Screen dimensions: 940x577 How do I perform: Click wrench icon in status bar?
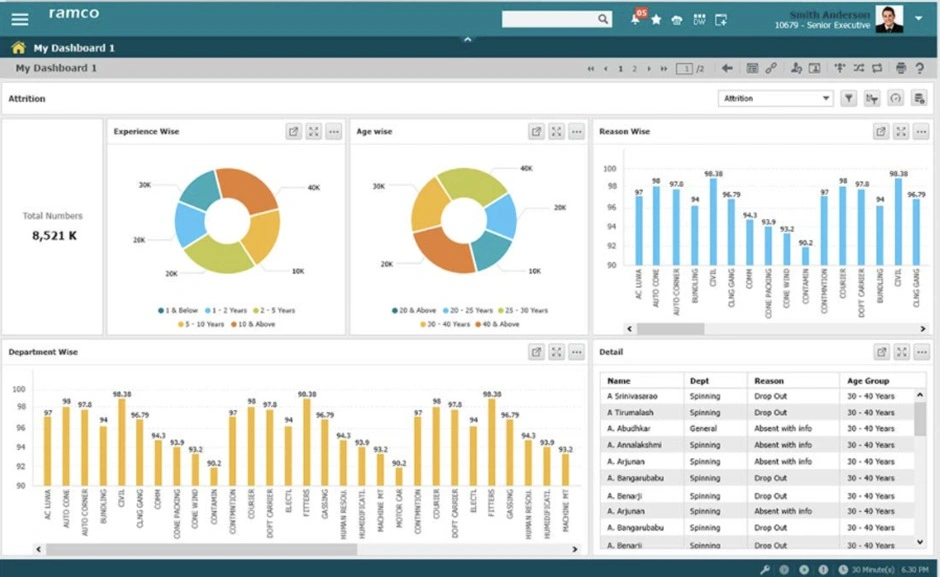[765, 569]
